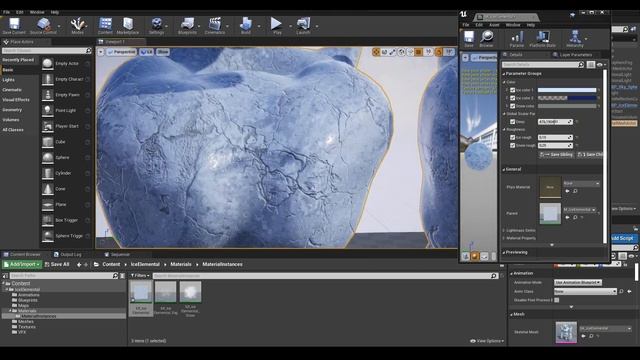Viewport: 640px width, 360px height.
Task: Select Lights category in Place Actors
Action: click(9, 80)
